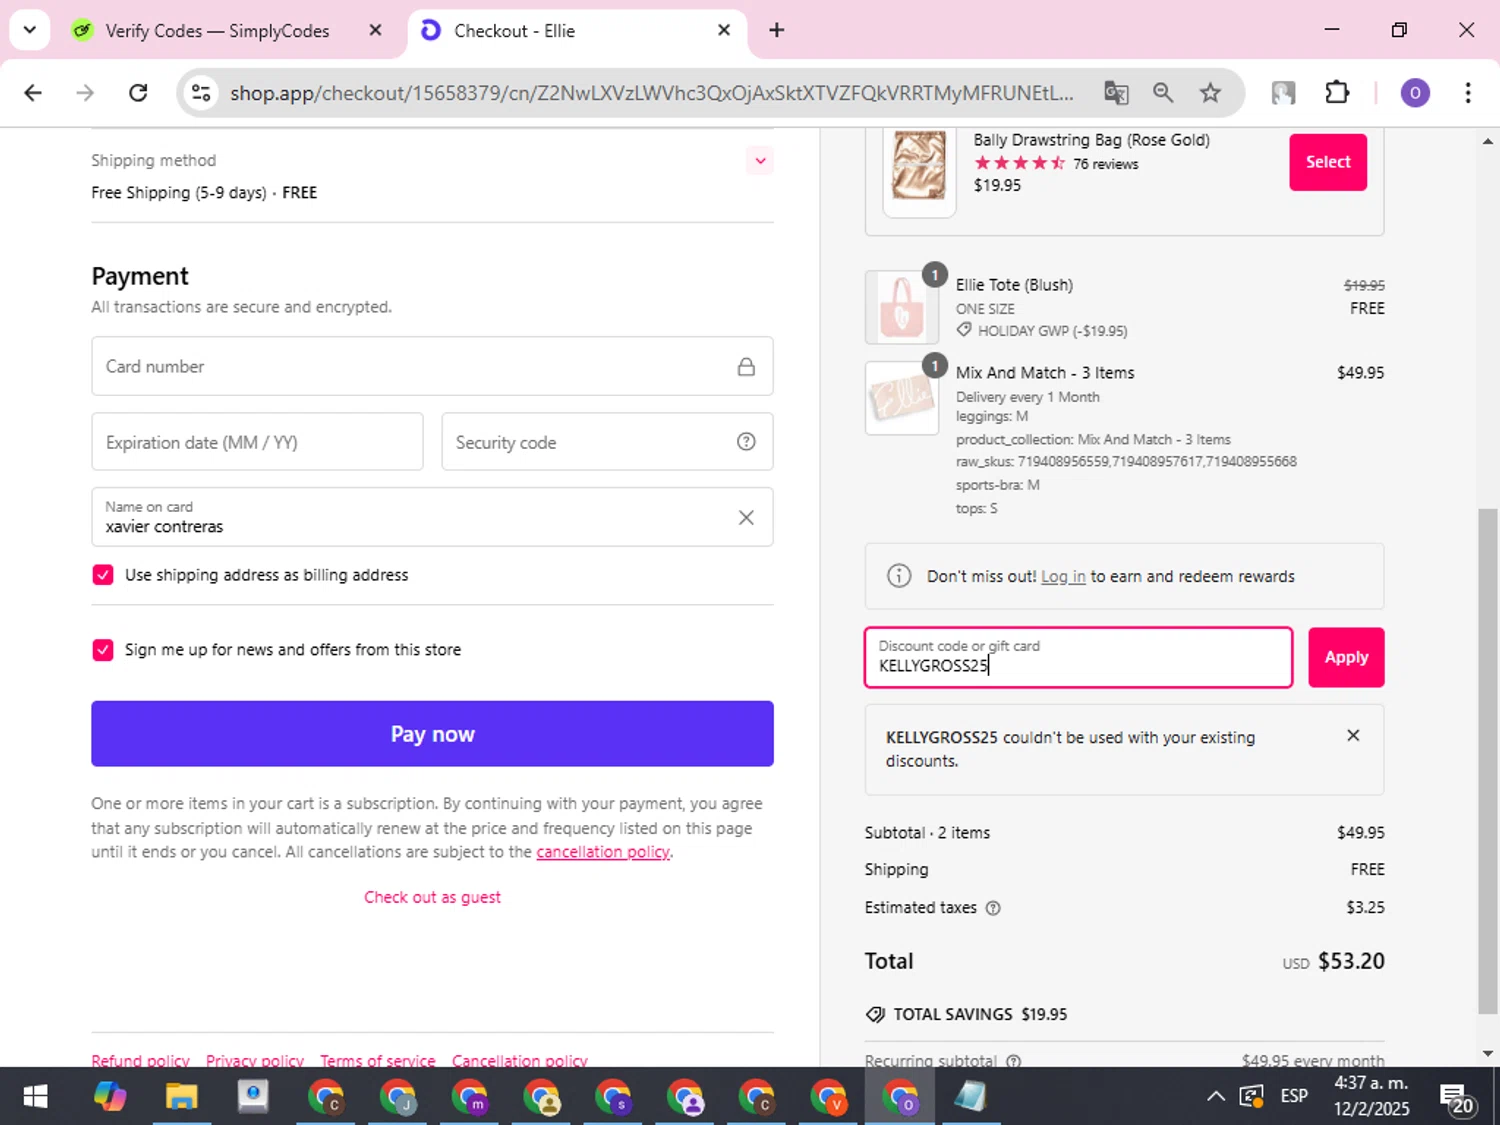1500x1125 pixels.
Task: Expand the Shipping method section
Action: coord(760,161)
